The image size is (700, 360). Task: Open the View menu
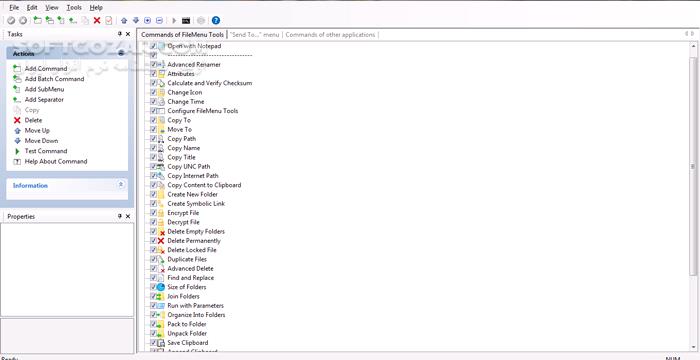[x=52, y=8]
